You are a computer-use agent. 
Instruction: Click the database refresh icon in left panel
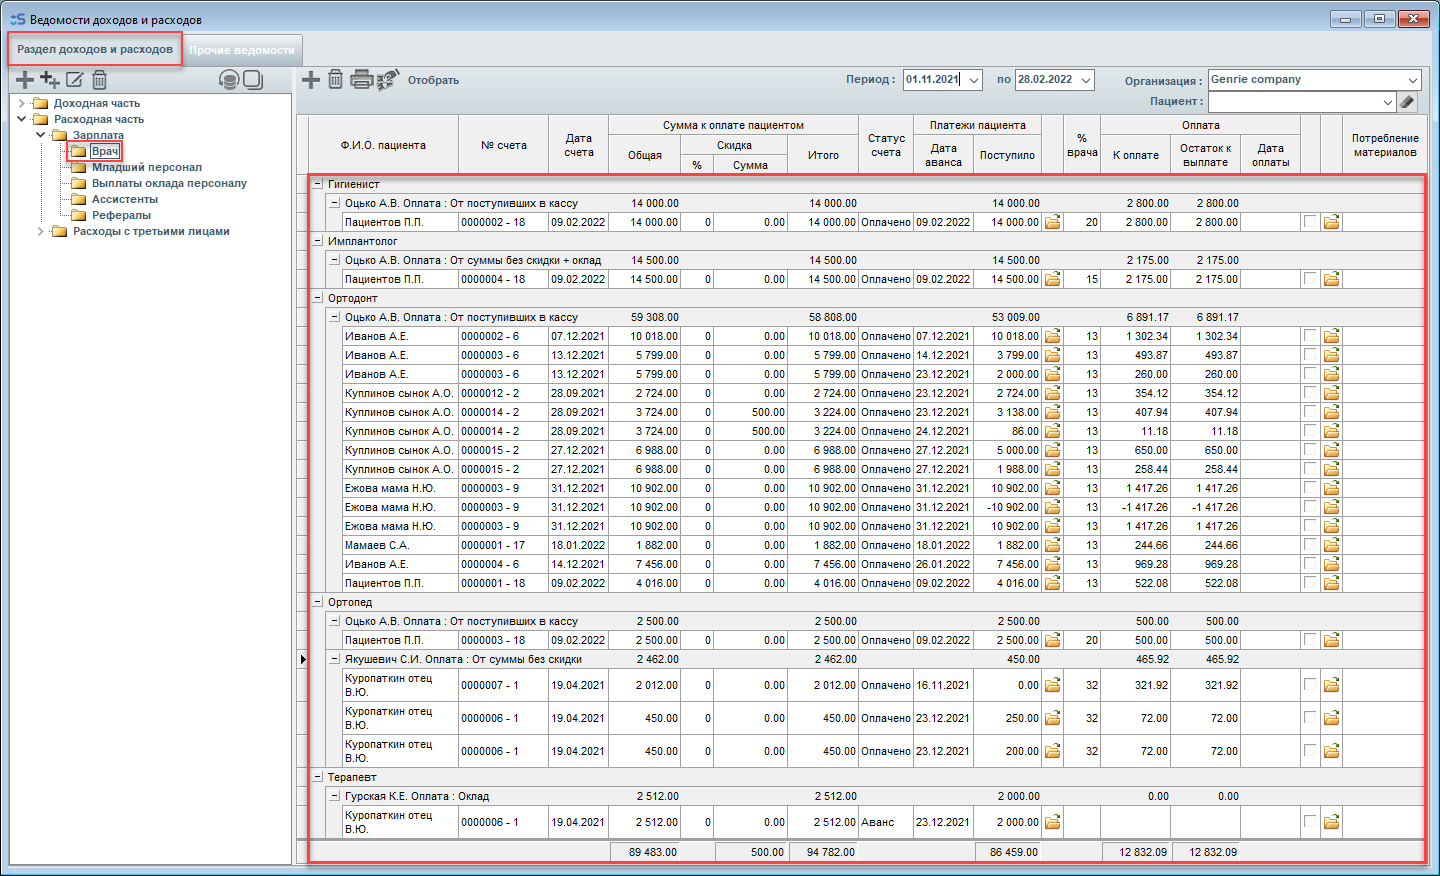tap(229, 80)
